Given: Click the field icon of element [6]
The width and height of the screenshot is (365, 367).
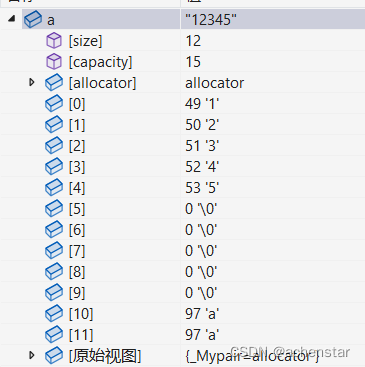Looking at the screenshot, I should (x=54, y=230).
